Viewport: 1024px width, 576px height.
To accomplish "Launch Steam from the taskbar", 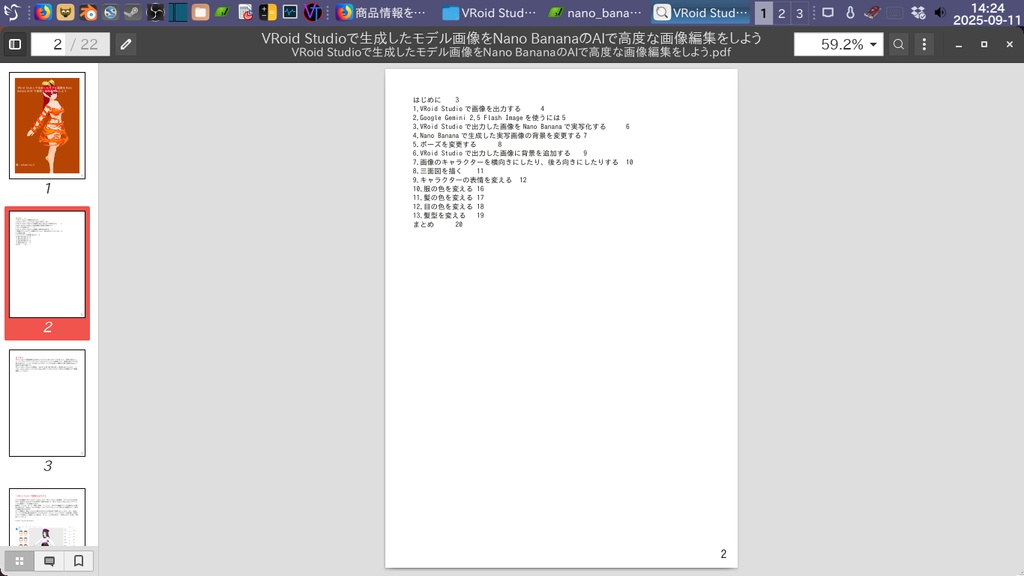I will 132,13.
